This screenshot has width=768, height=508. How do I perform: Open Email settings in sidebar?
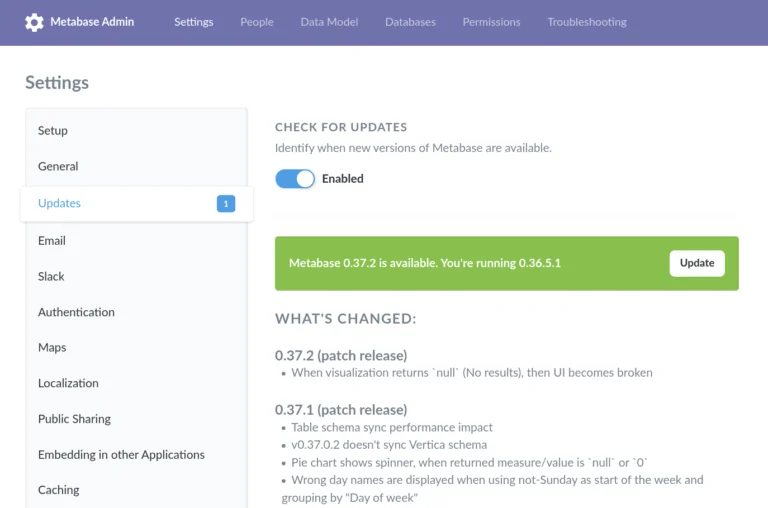tap(136, 241)
